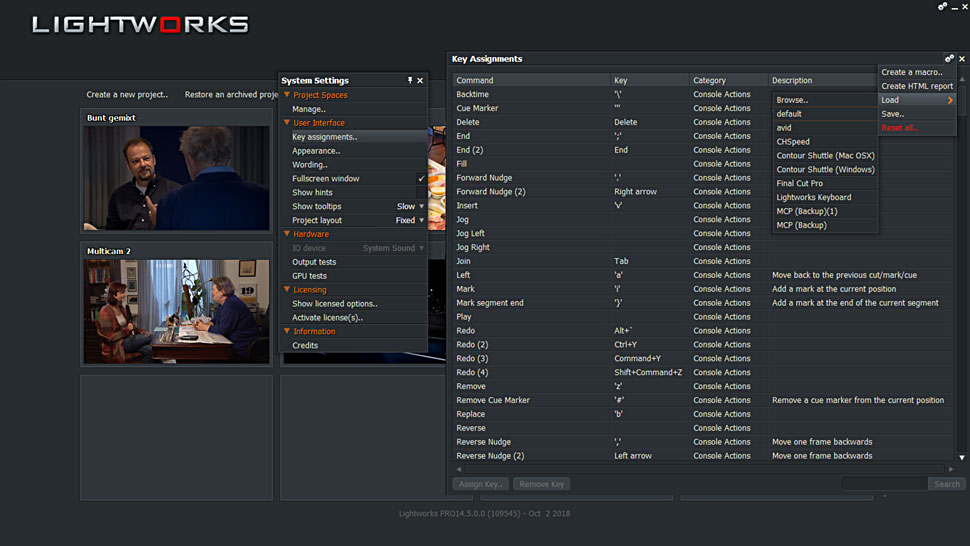Load Contour Shuttle (Mac OSX) preset
Image resolution: width=970 pixels, height=546 pixels.
click(x=826, y=156)
